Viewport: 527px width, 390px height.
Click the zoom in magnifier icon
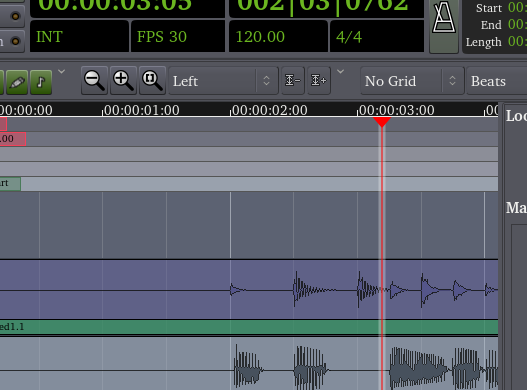[123, 80]
